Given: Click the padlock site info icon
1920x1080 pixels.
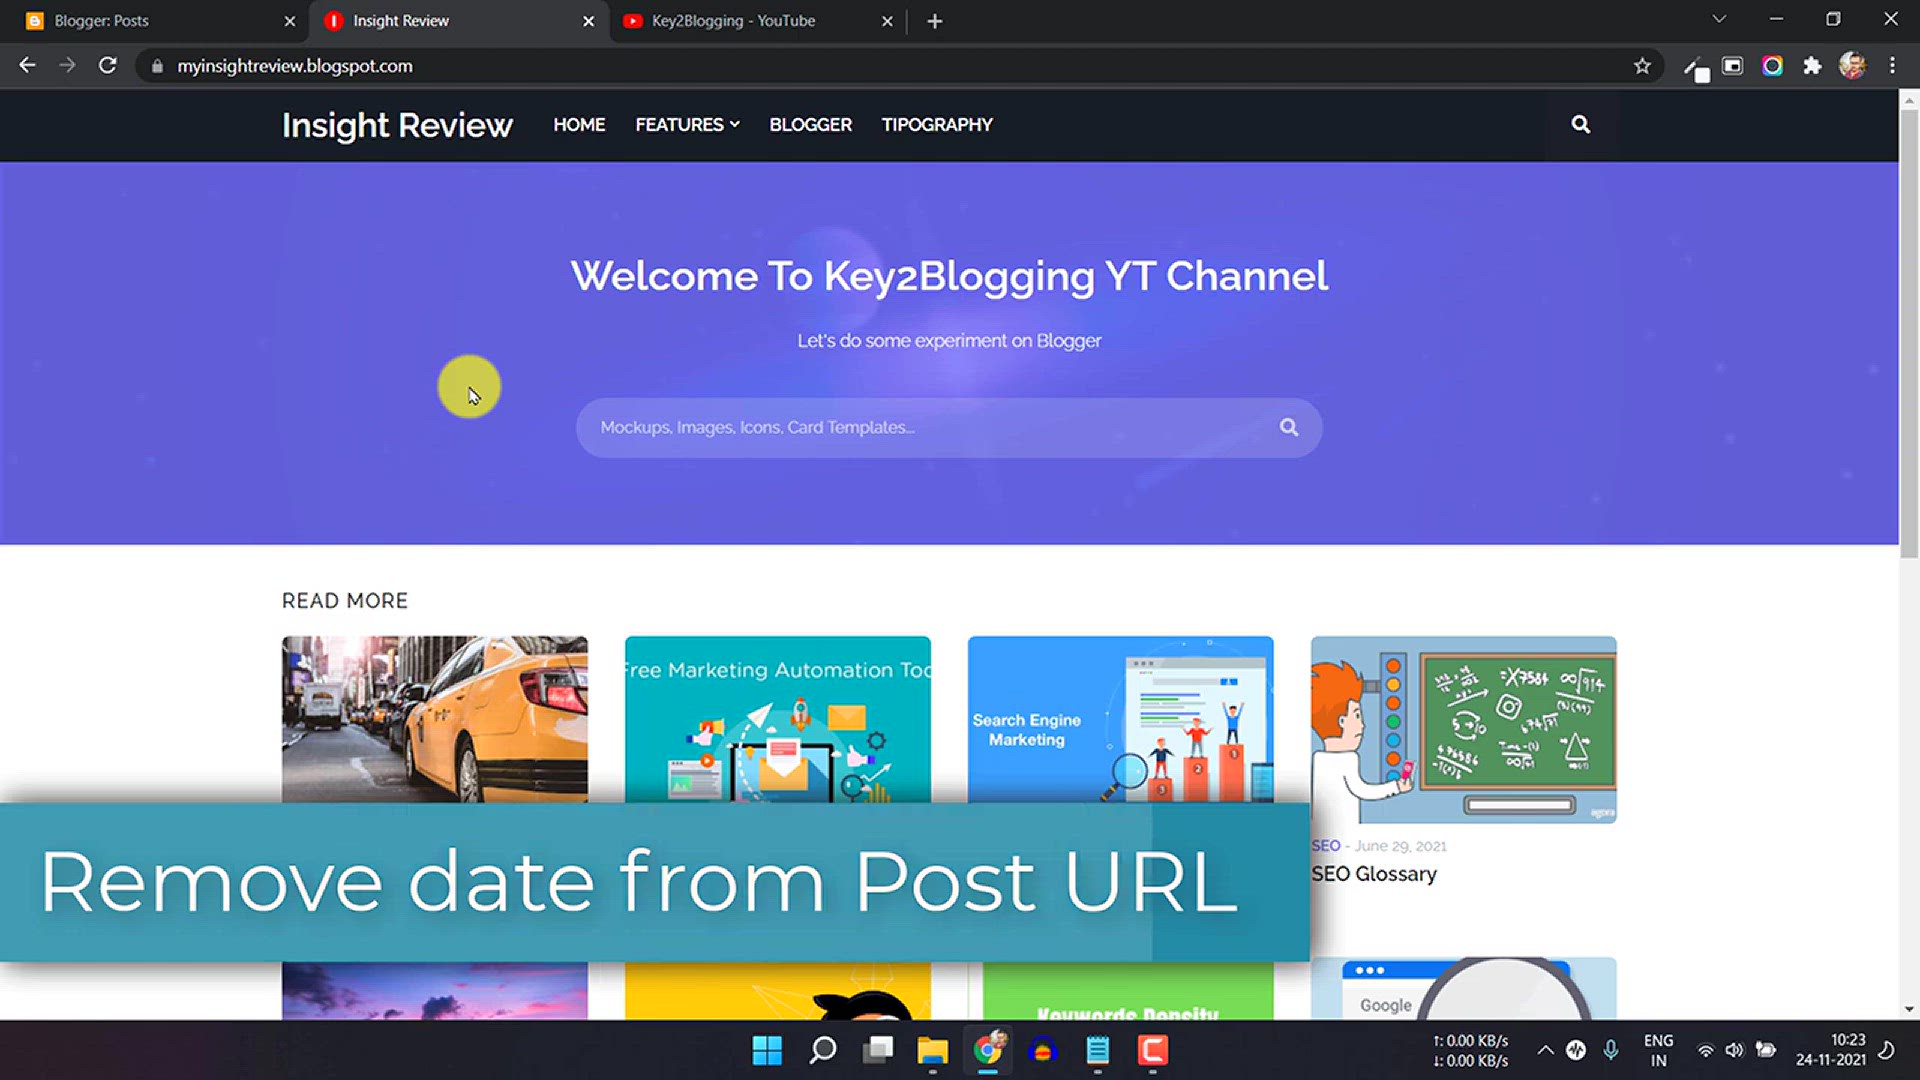Looking at the screenshot, I should pos(157,66).
